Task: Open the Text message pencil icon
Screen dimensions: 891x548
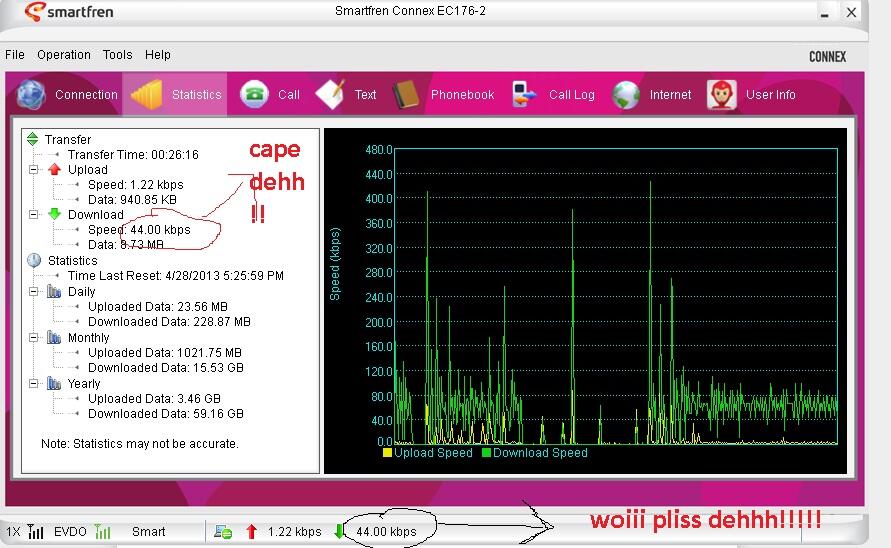Action: coord(330,94)
